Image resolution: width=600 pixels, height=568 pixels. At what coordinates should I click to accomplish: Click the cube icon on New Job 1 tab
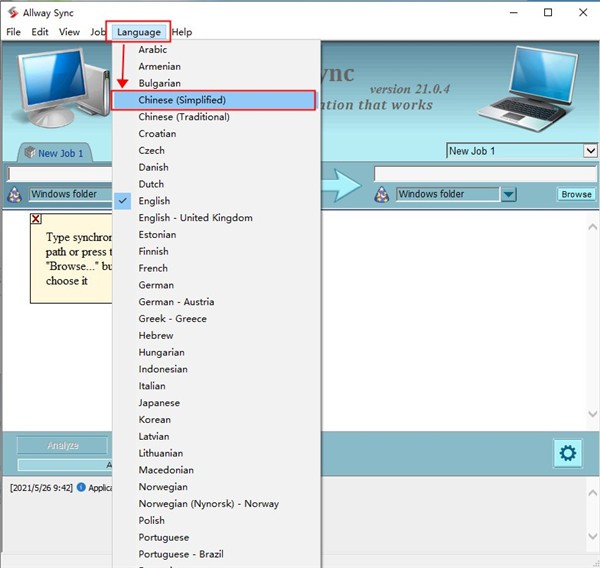pos(29,153)
